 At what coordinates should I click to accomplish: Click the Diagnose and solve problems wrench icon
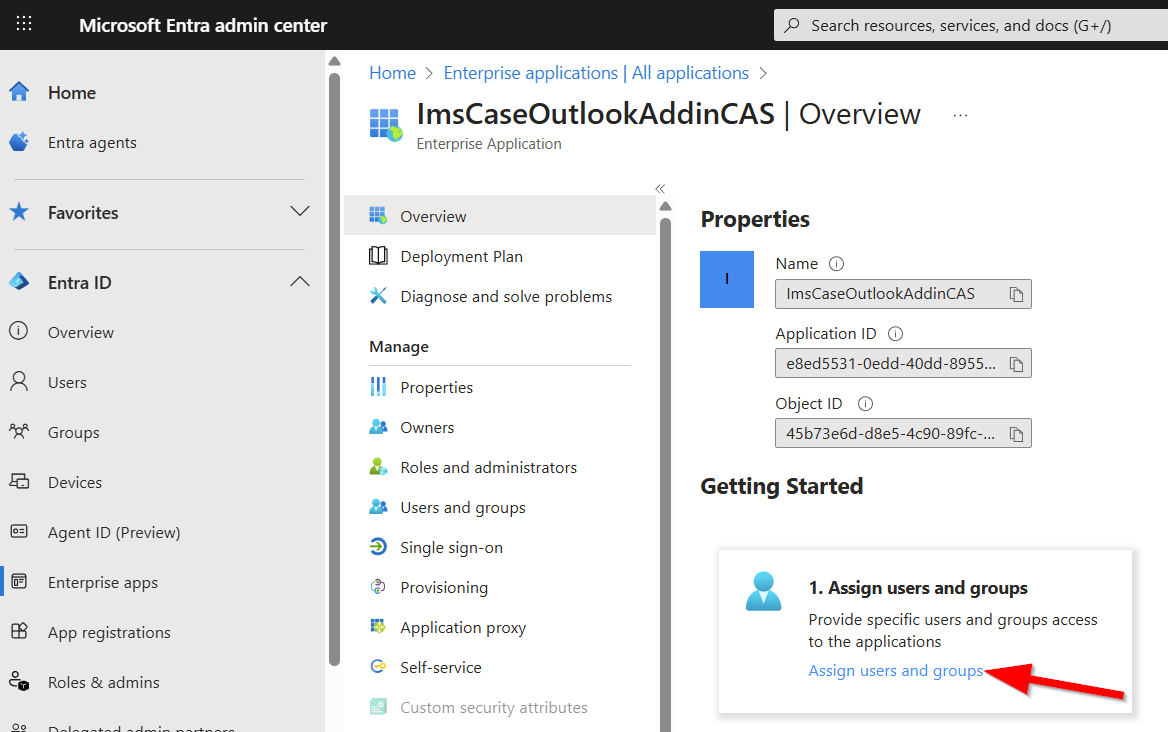click(x=378, y=296)
